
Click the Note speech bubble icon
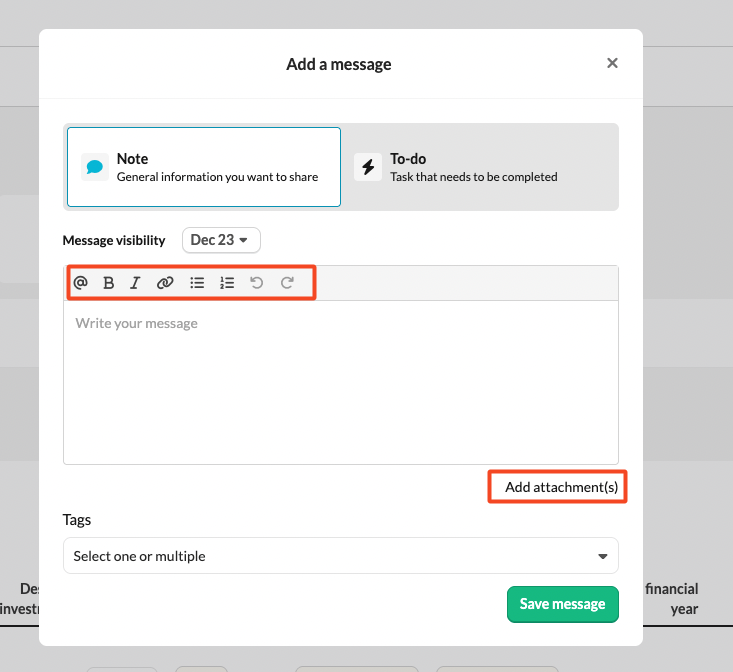coord(95,167)
